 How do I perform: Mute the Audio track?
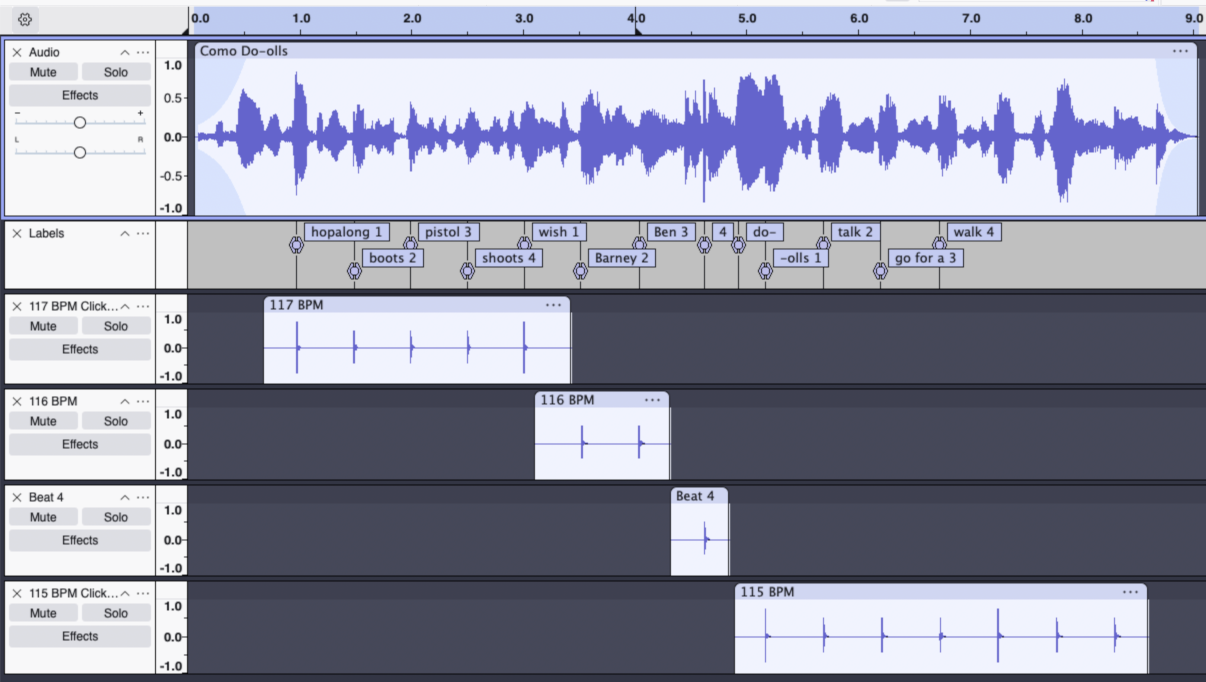[x=42, y=71]
